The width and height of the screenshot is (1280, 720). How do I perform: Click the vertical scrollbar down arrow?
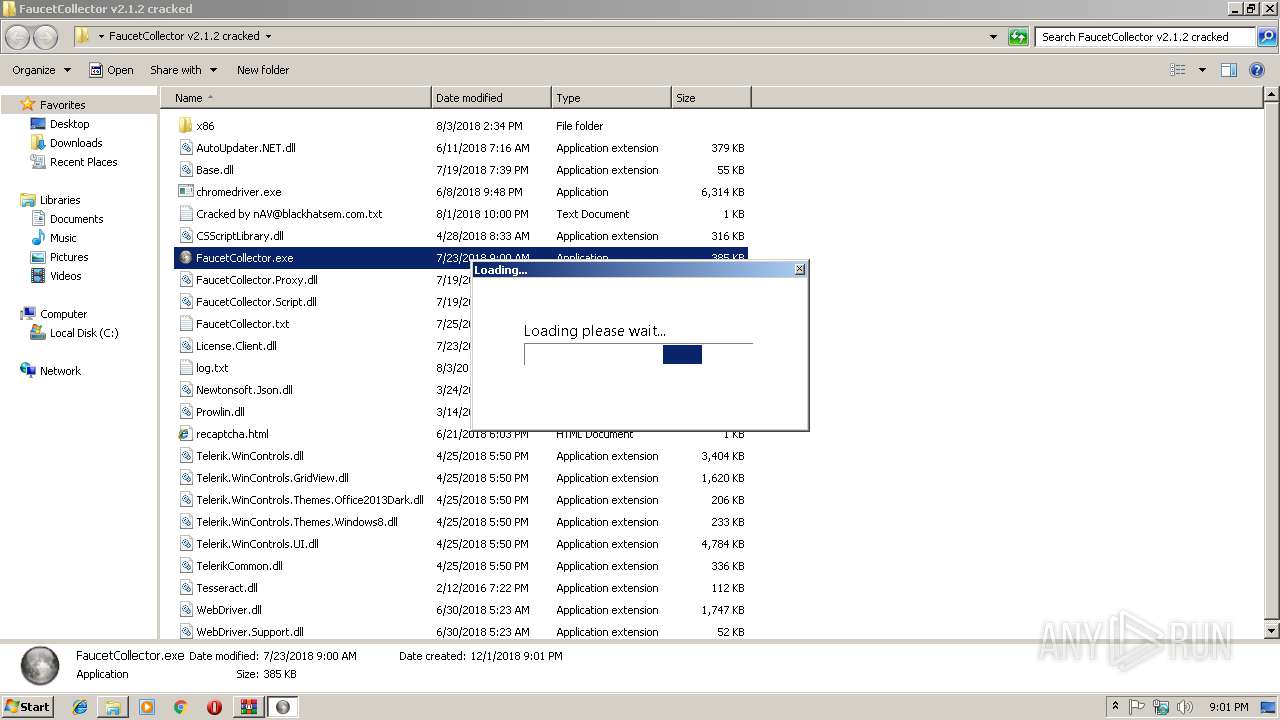tap(1272, 631)
